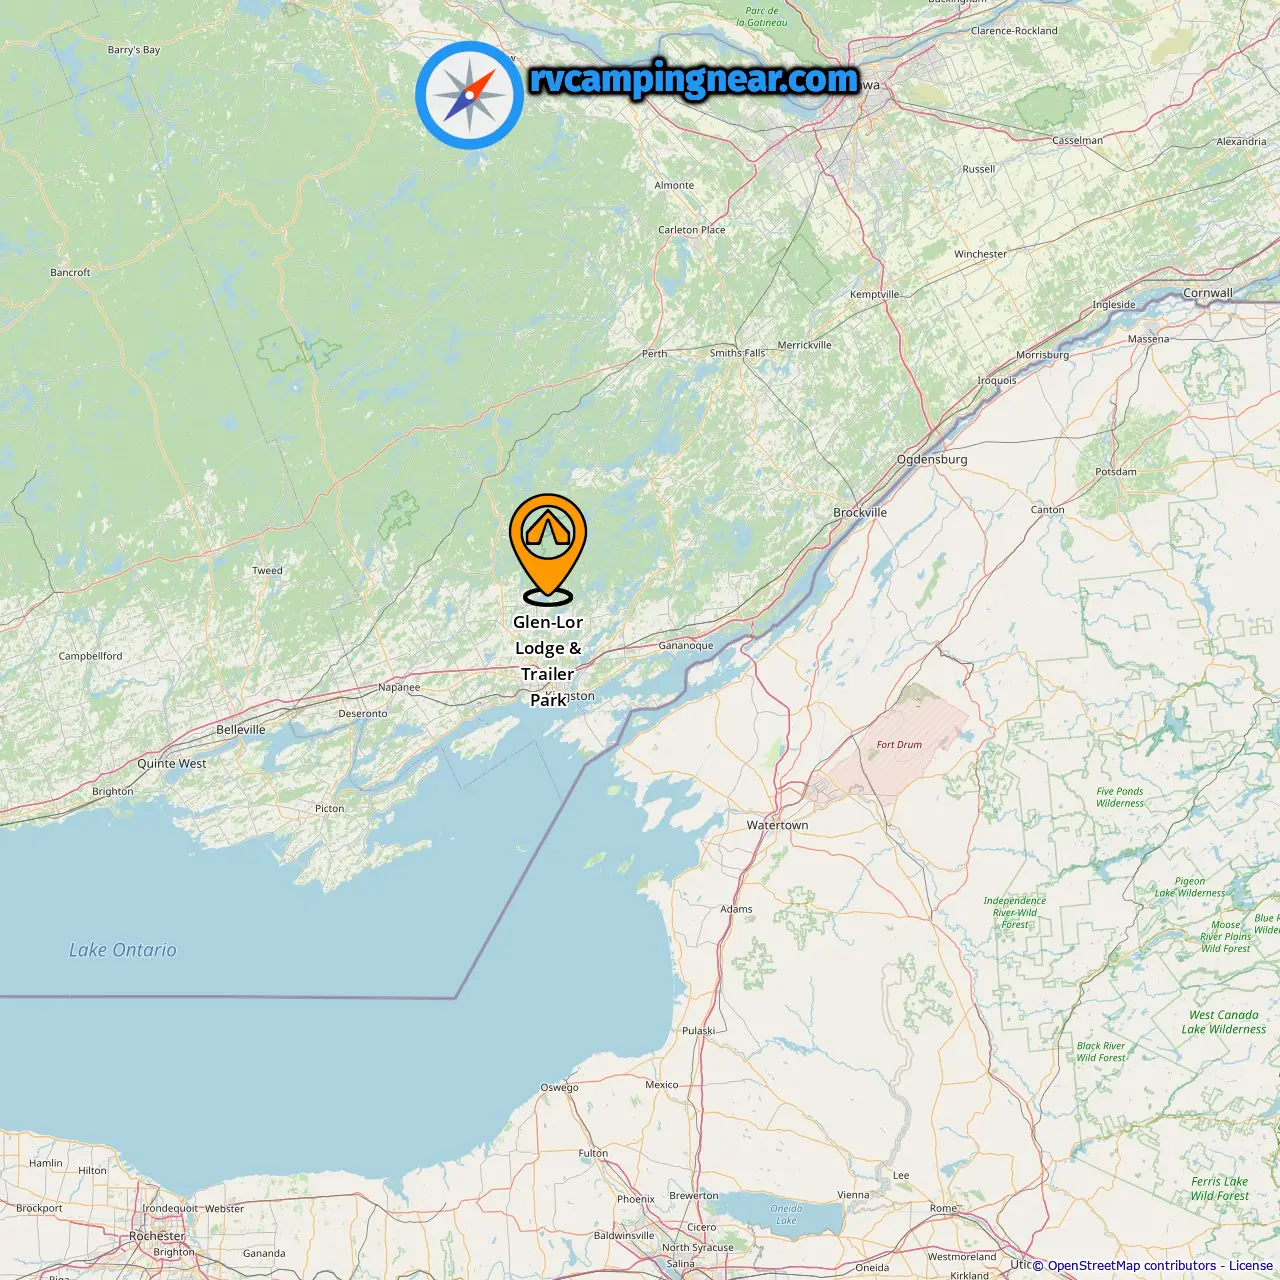The height and width of the screenshot is (1280, 1280).
Task: Click the Brockville town label
Action: click(860, 512)
